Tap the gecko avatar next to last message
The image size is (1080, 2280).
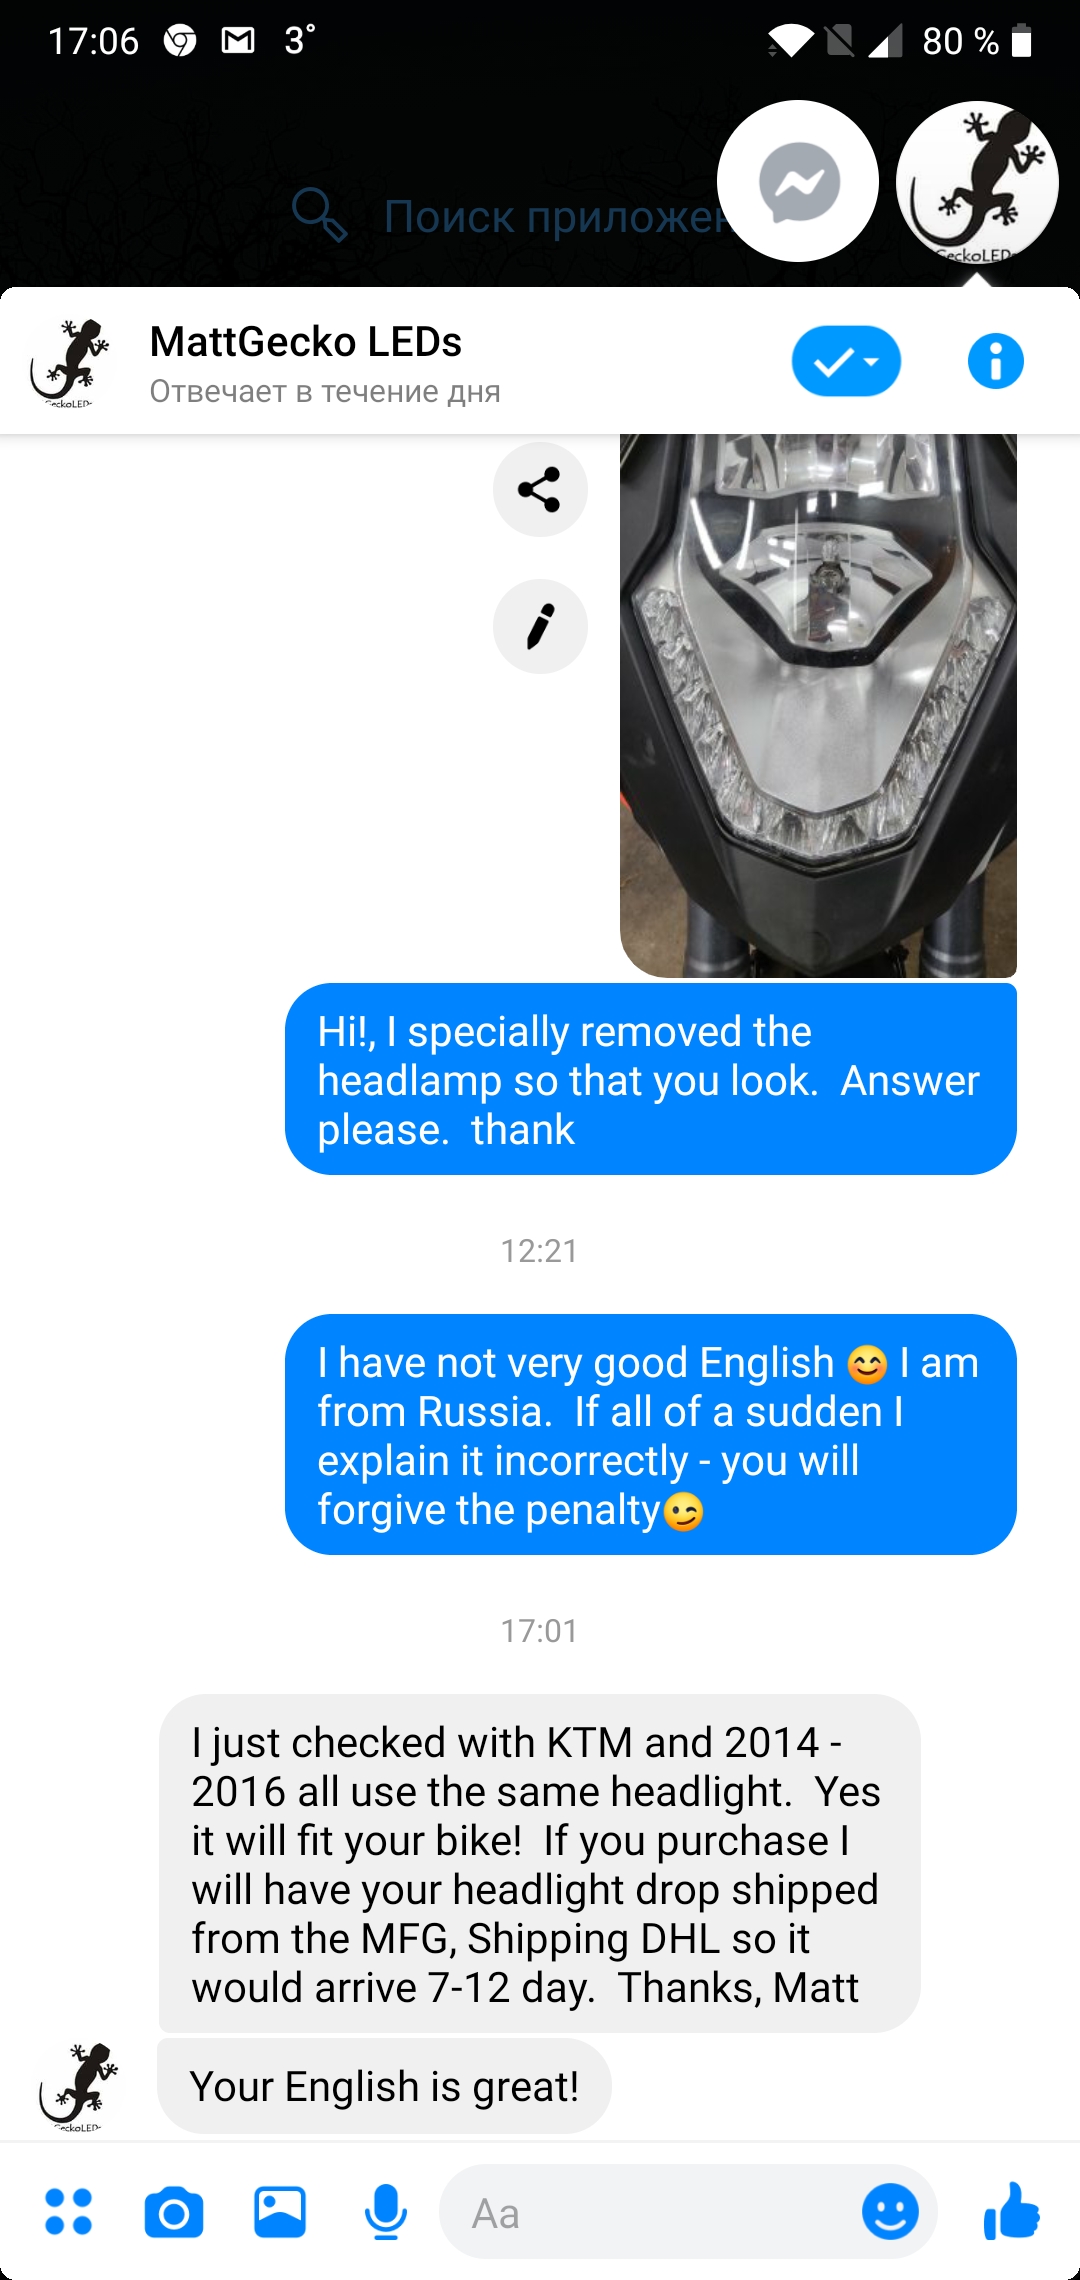pyautogui.click(x=77, y=2088)
